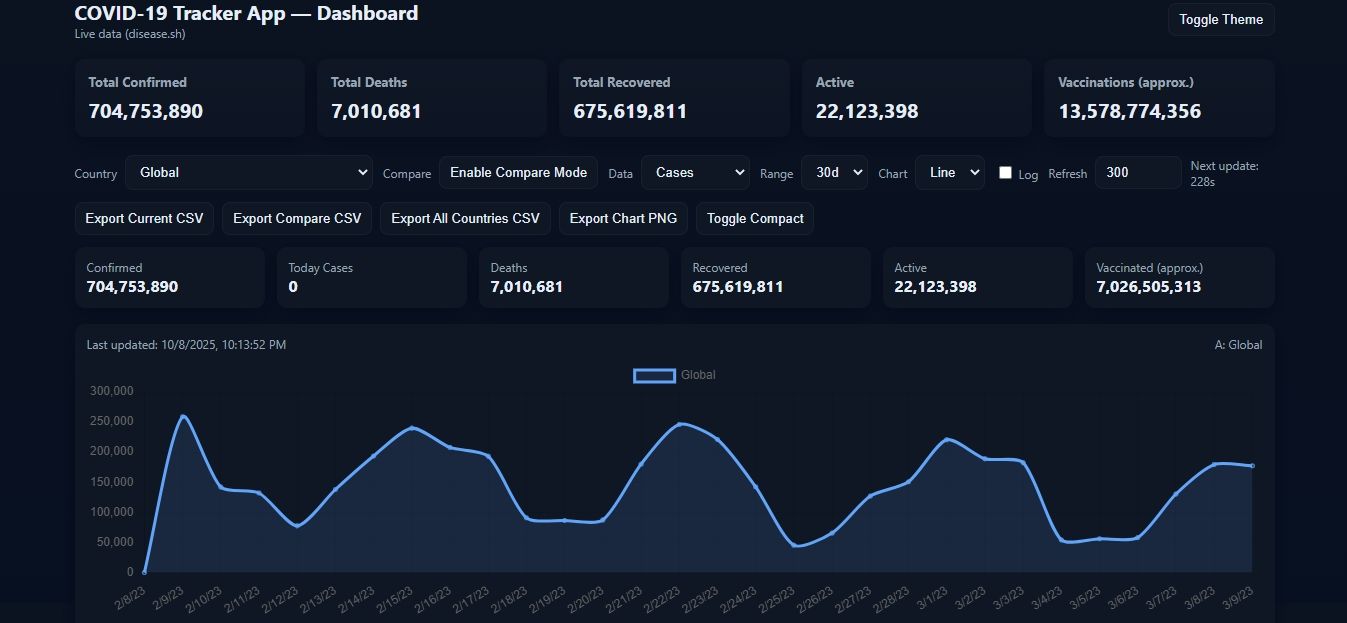This screenshot has height=623, width=1347.
Task: Enable the Log scale checkbox
Action: coord(1005,173)
